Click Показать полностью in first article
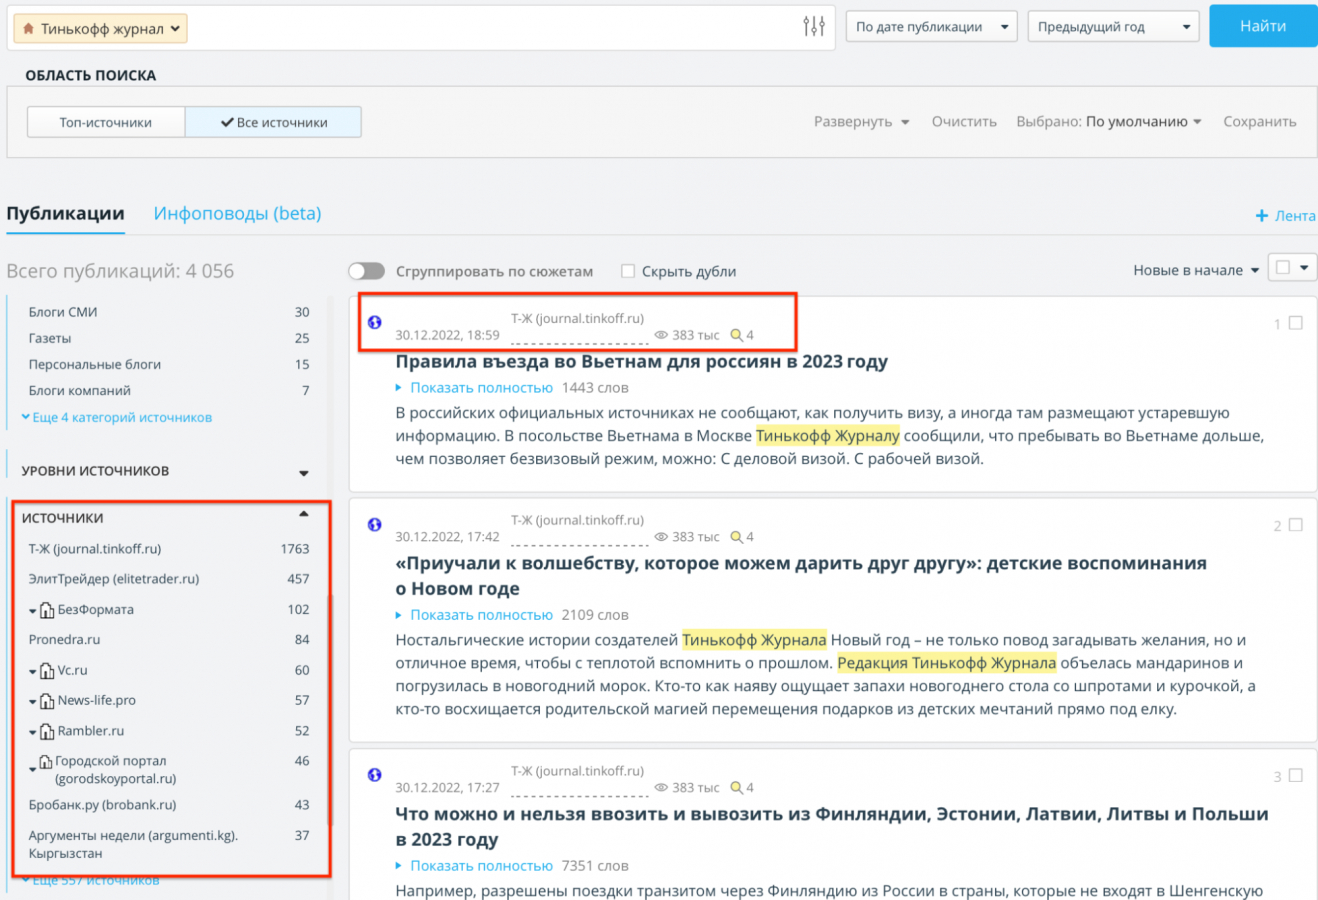Image resolution: width=1318 pixels, height=900 pixels. coord(481,388)
